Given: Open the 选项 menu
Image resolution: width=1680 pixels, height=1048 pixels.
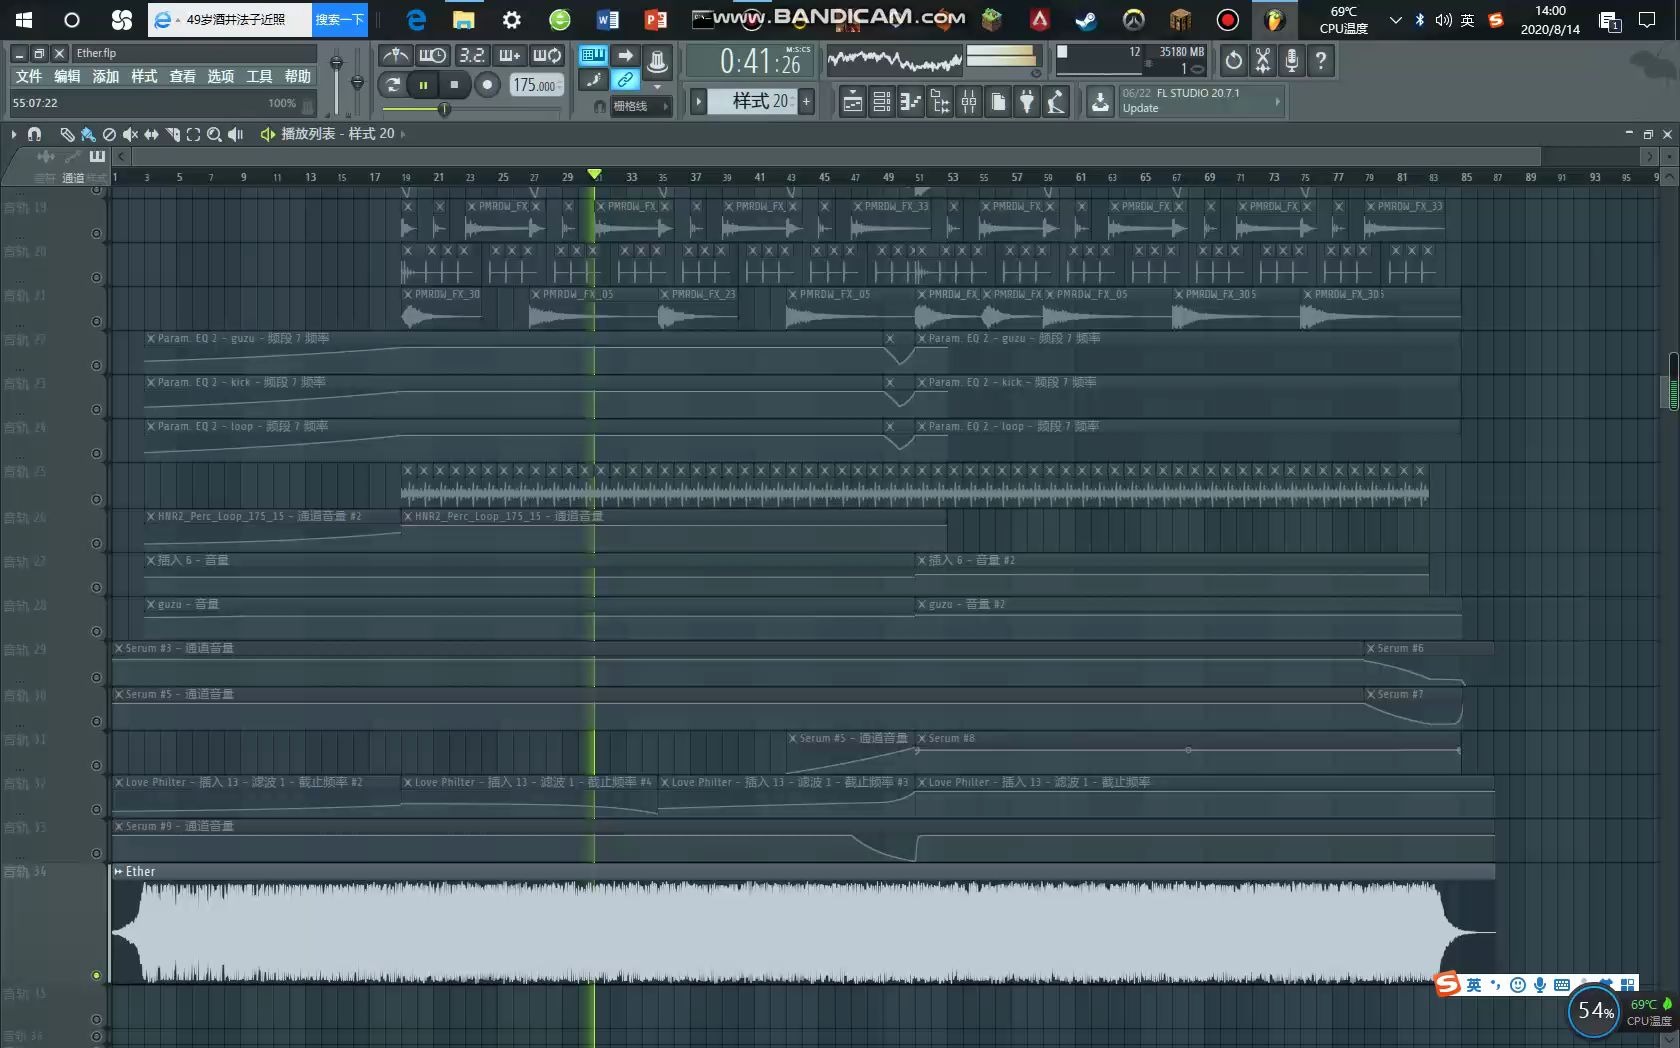Looking at the screenshot, I should [x=220, y=77].
